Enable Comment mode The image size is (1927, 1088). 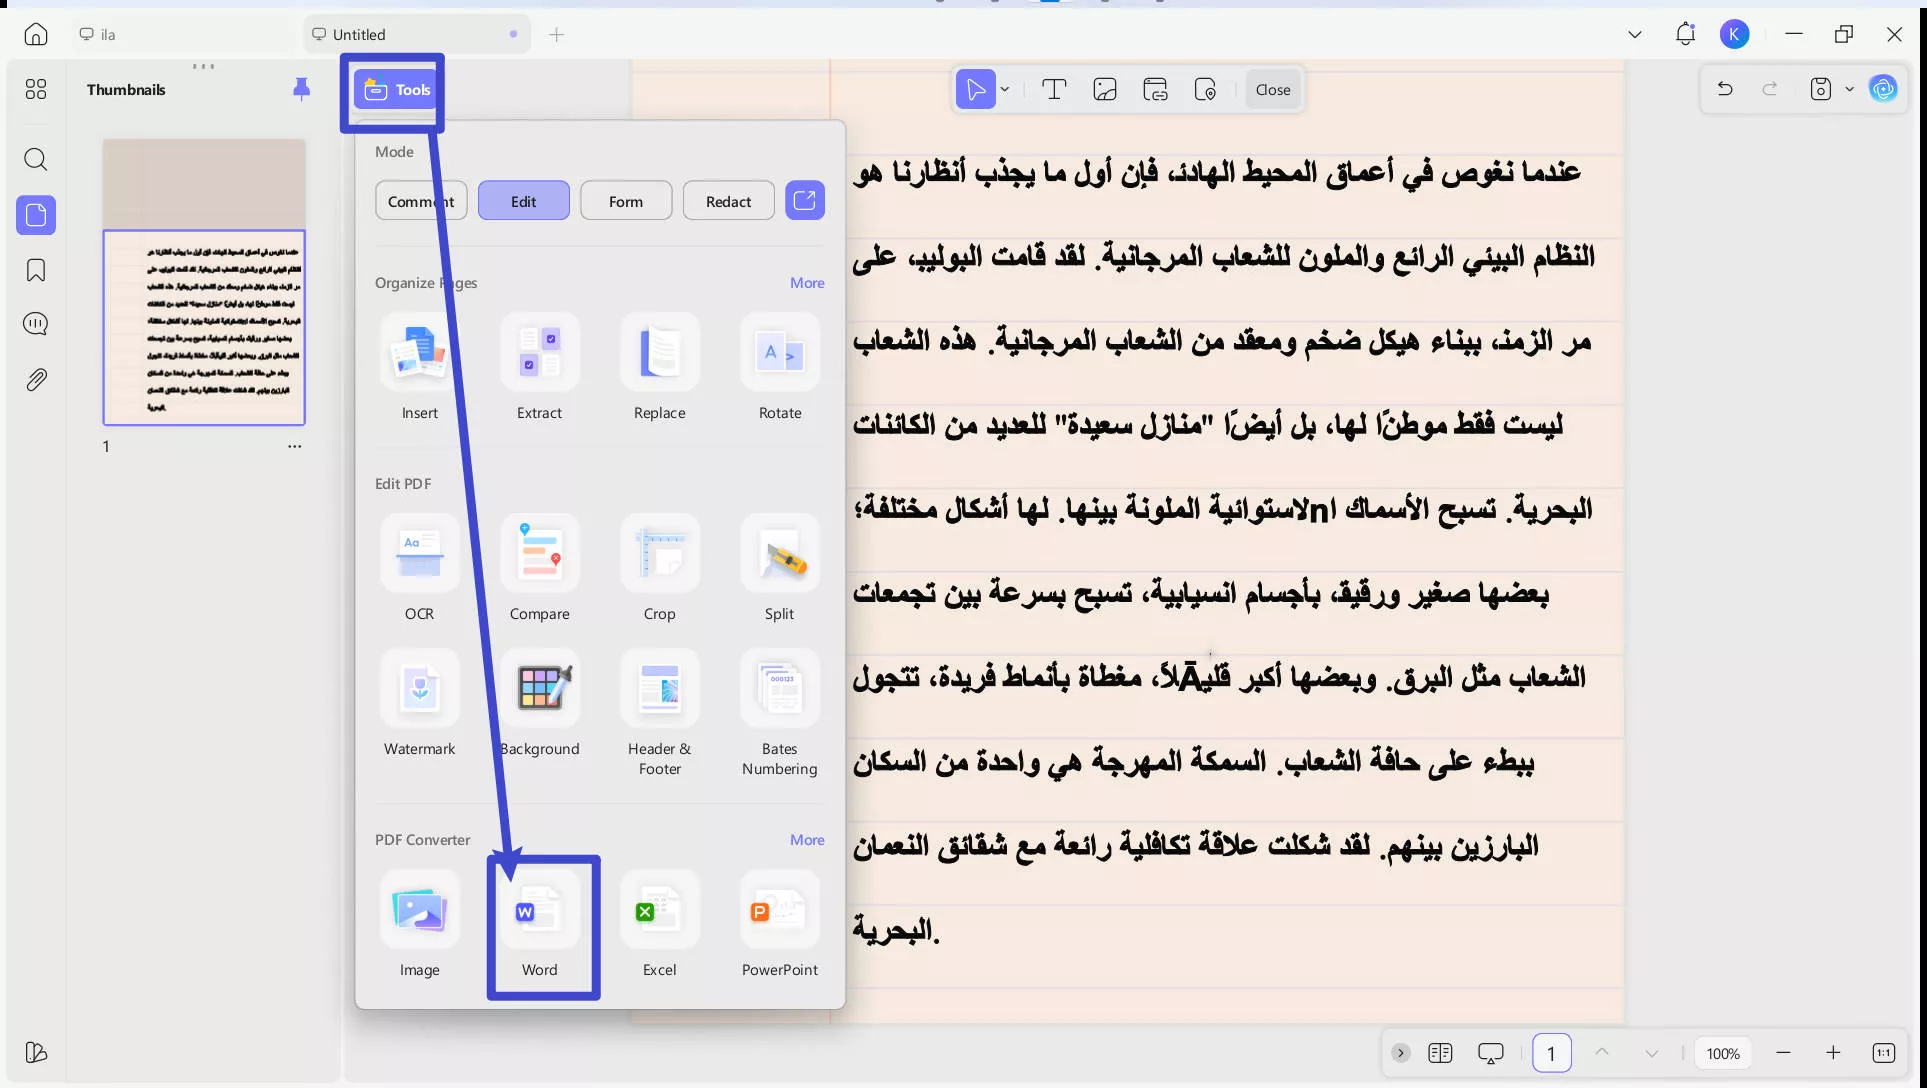[420, 200]
